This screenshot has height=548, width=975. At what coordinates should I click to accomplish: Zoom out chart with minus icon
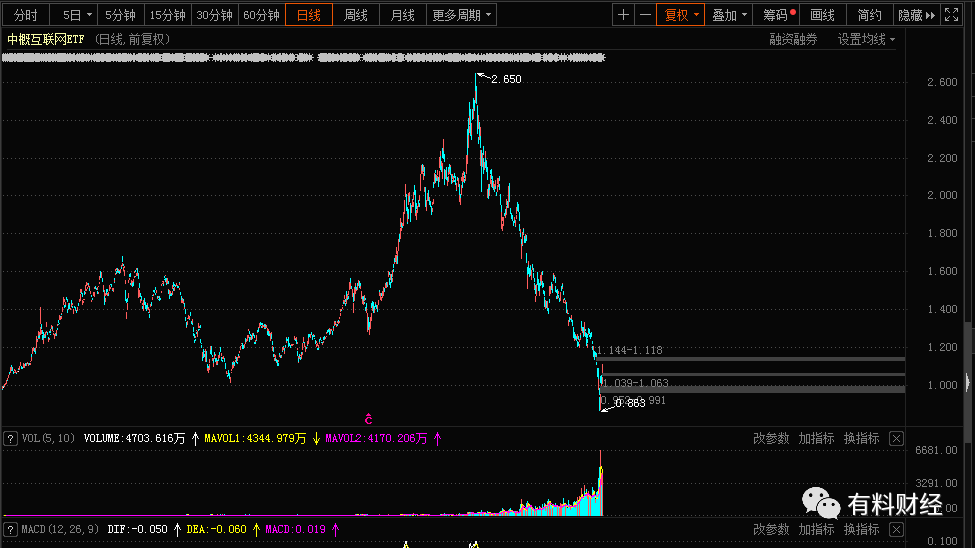click(x=645, y=15)
